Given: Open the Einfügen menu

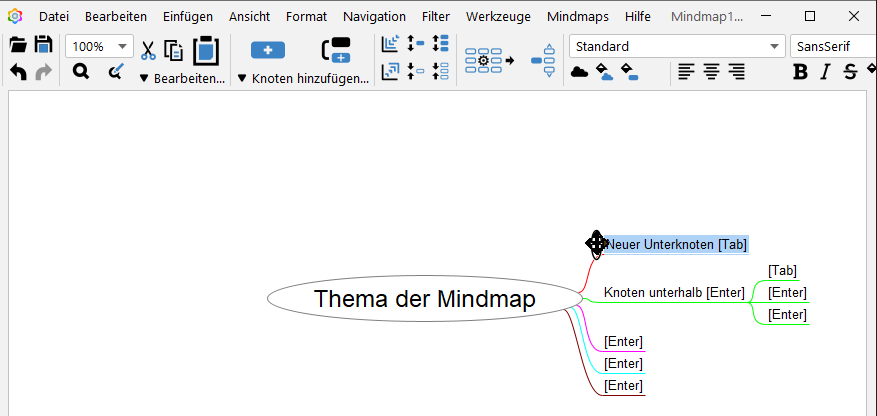Looking at the screenshot, I should pyautogui.click(x=188, y=17).
